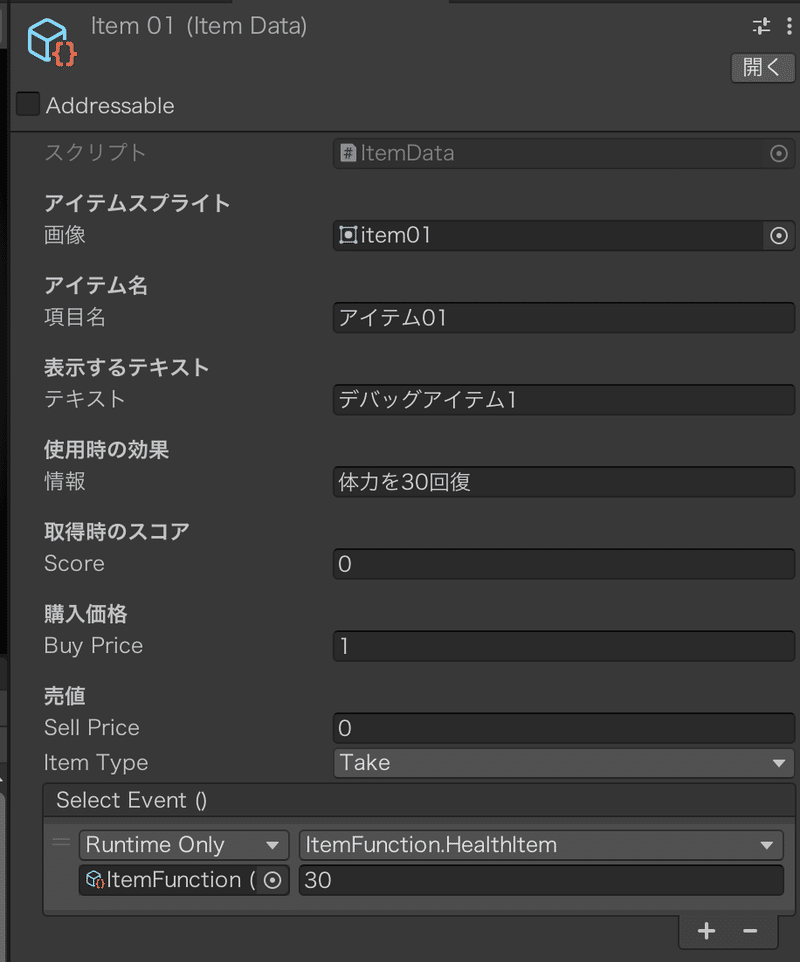The height and width of the screenshot is (962, 800).
Task: Open the ItemFunction.HealthItem function dropdown
Action: tap(541, 845)
